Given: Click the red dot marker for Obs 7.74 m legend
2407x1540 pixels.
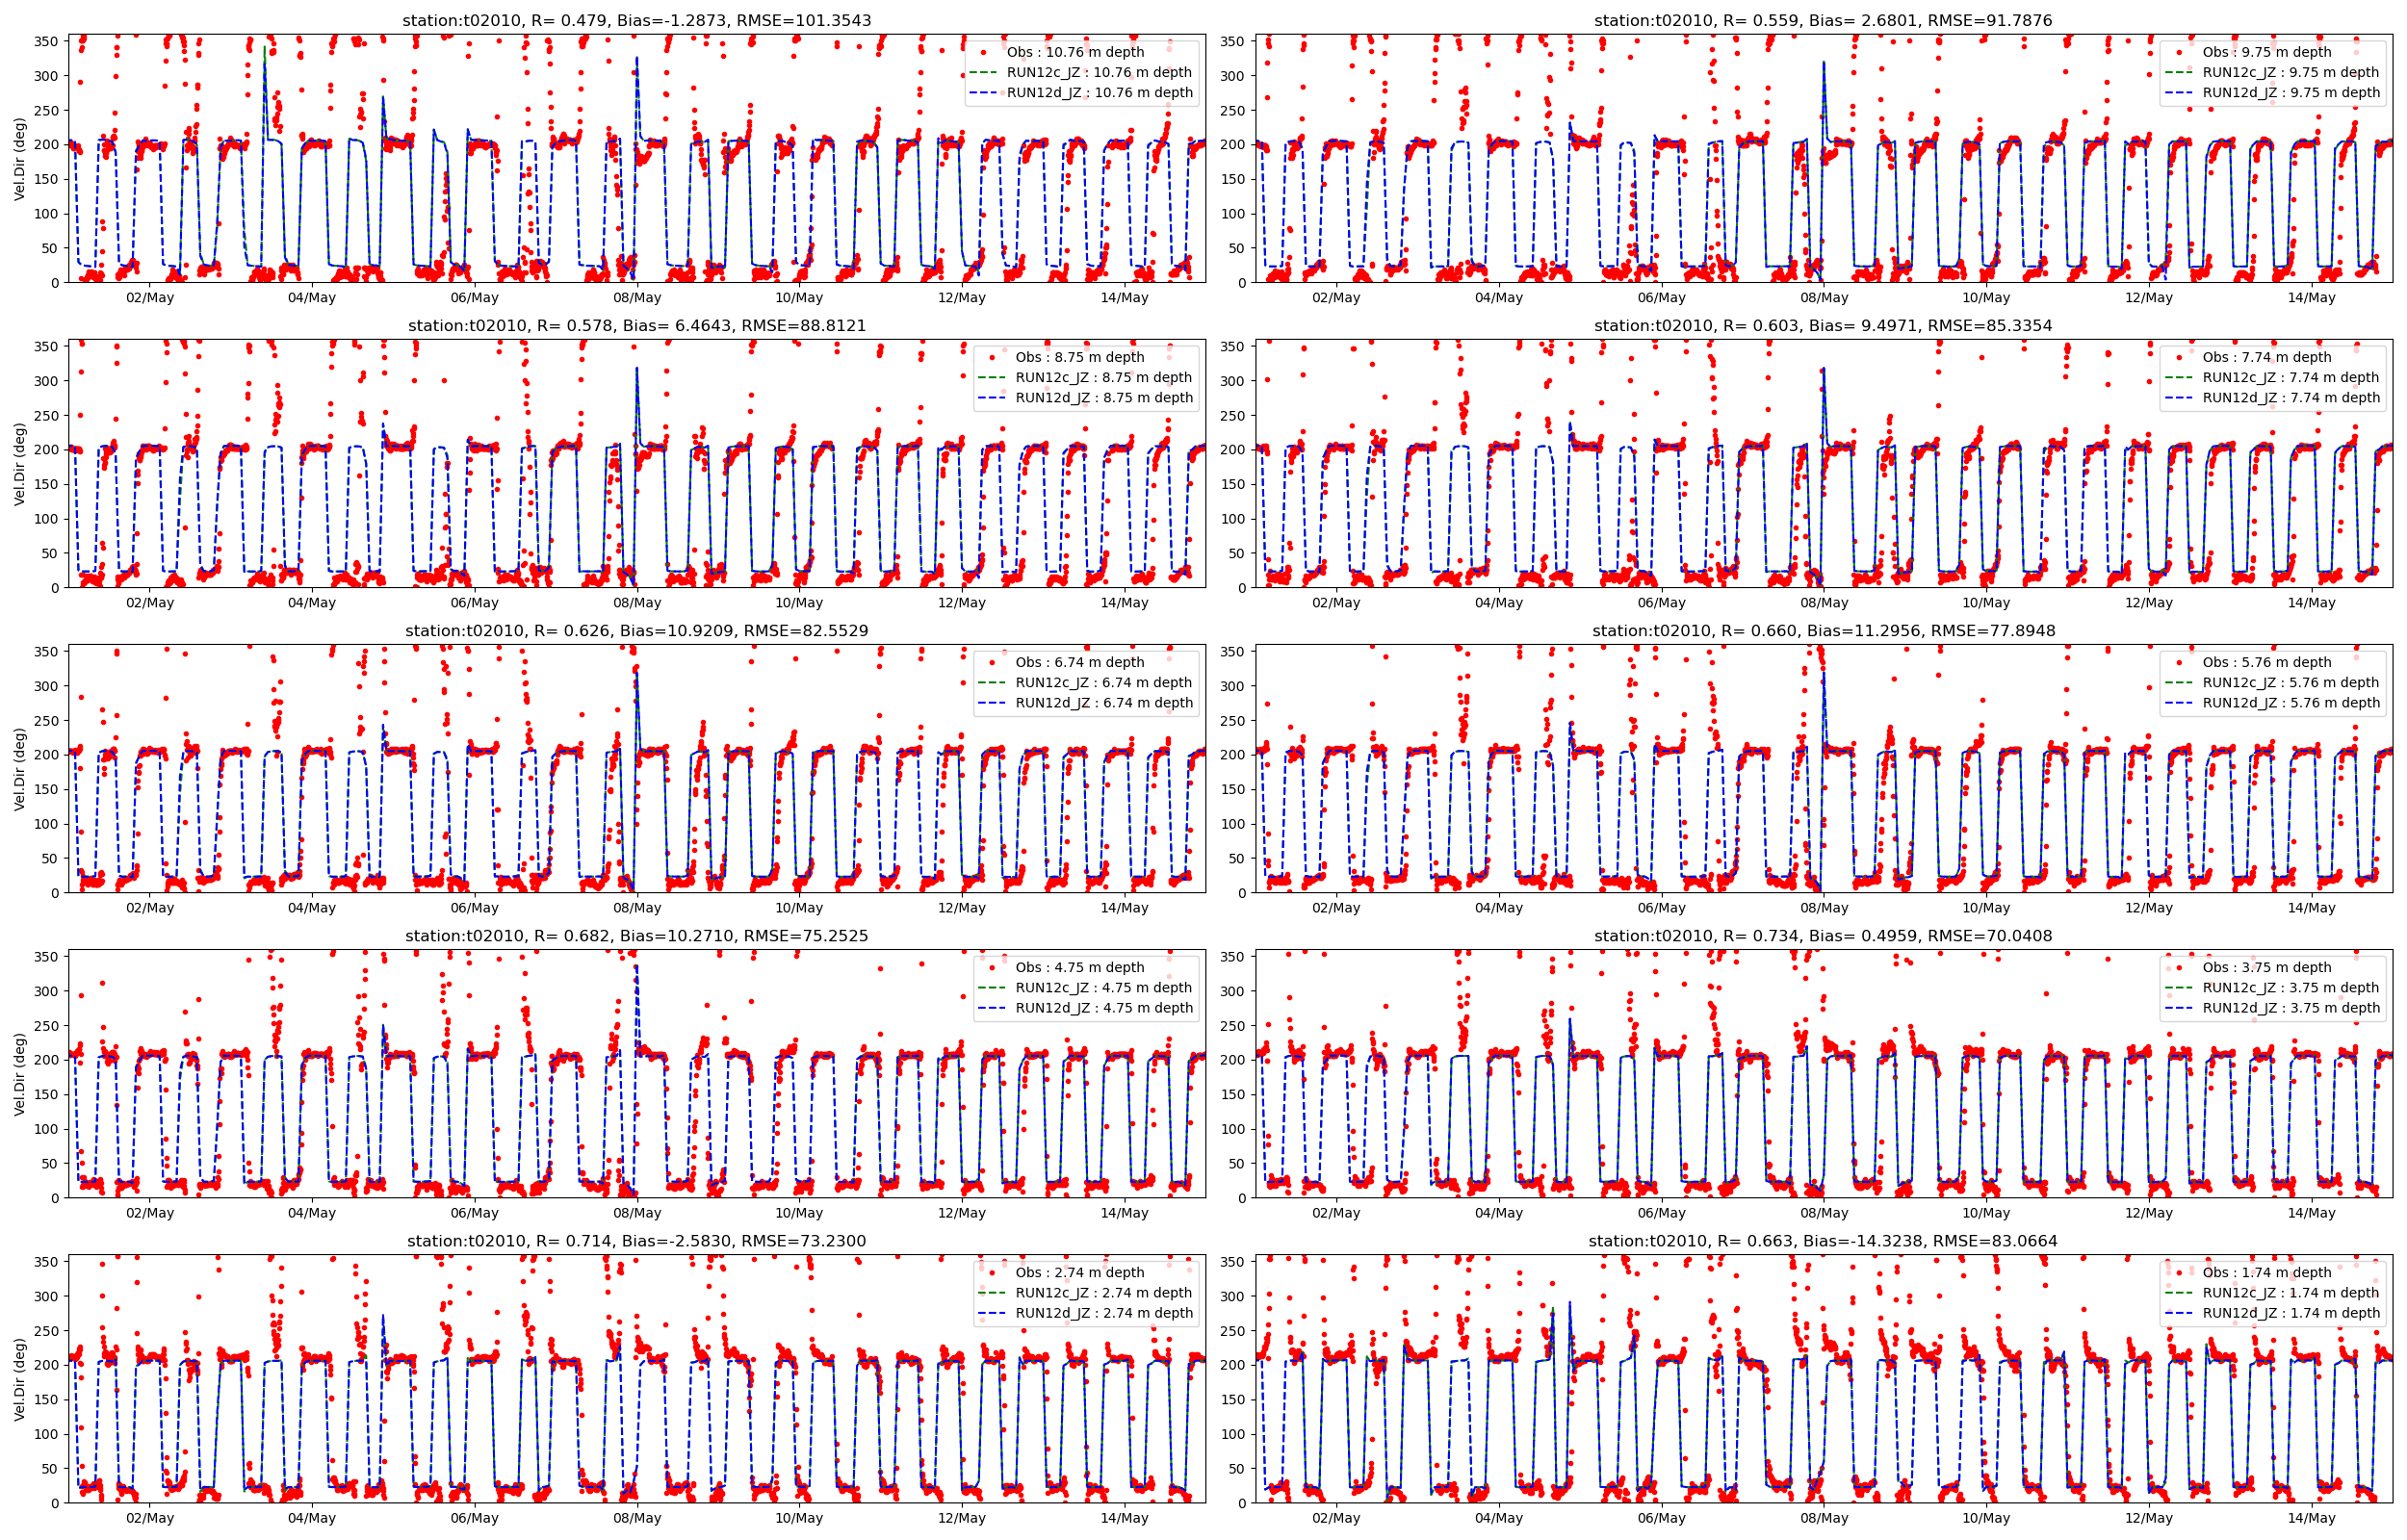Looking at the screenshot, I should coord(2179,357).
